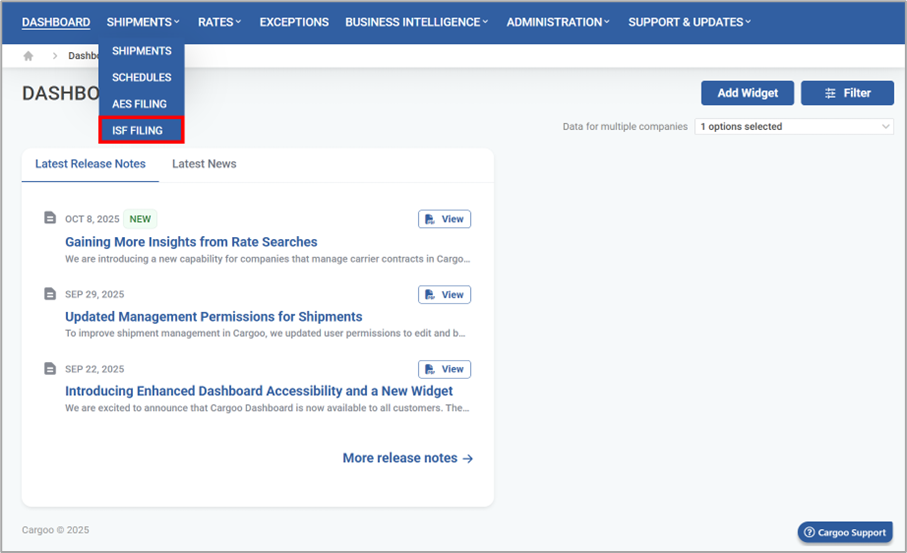
Task: Open 'Gaining More Insights from Rate Searches'
Action: [x=191, y=242]
